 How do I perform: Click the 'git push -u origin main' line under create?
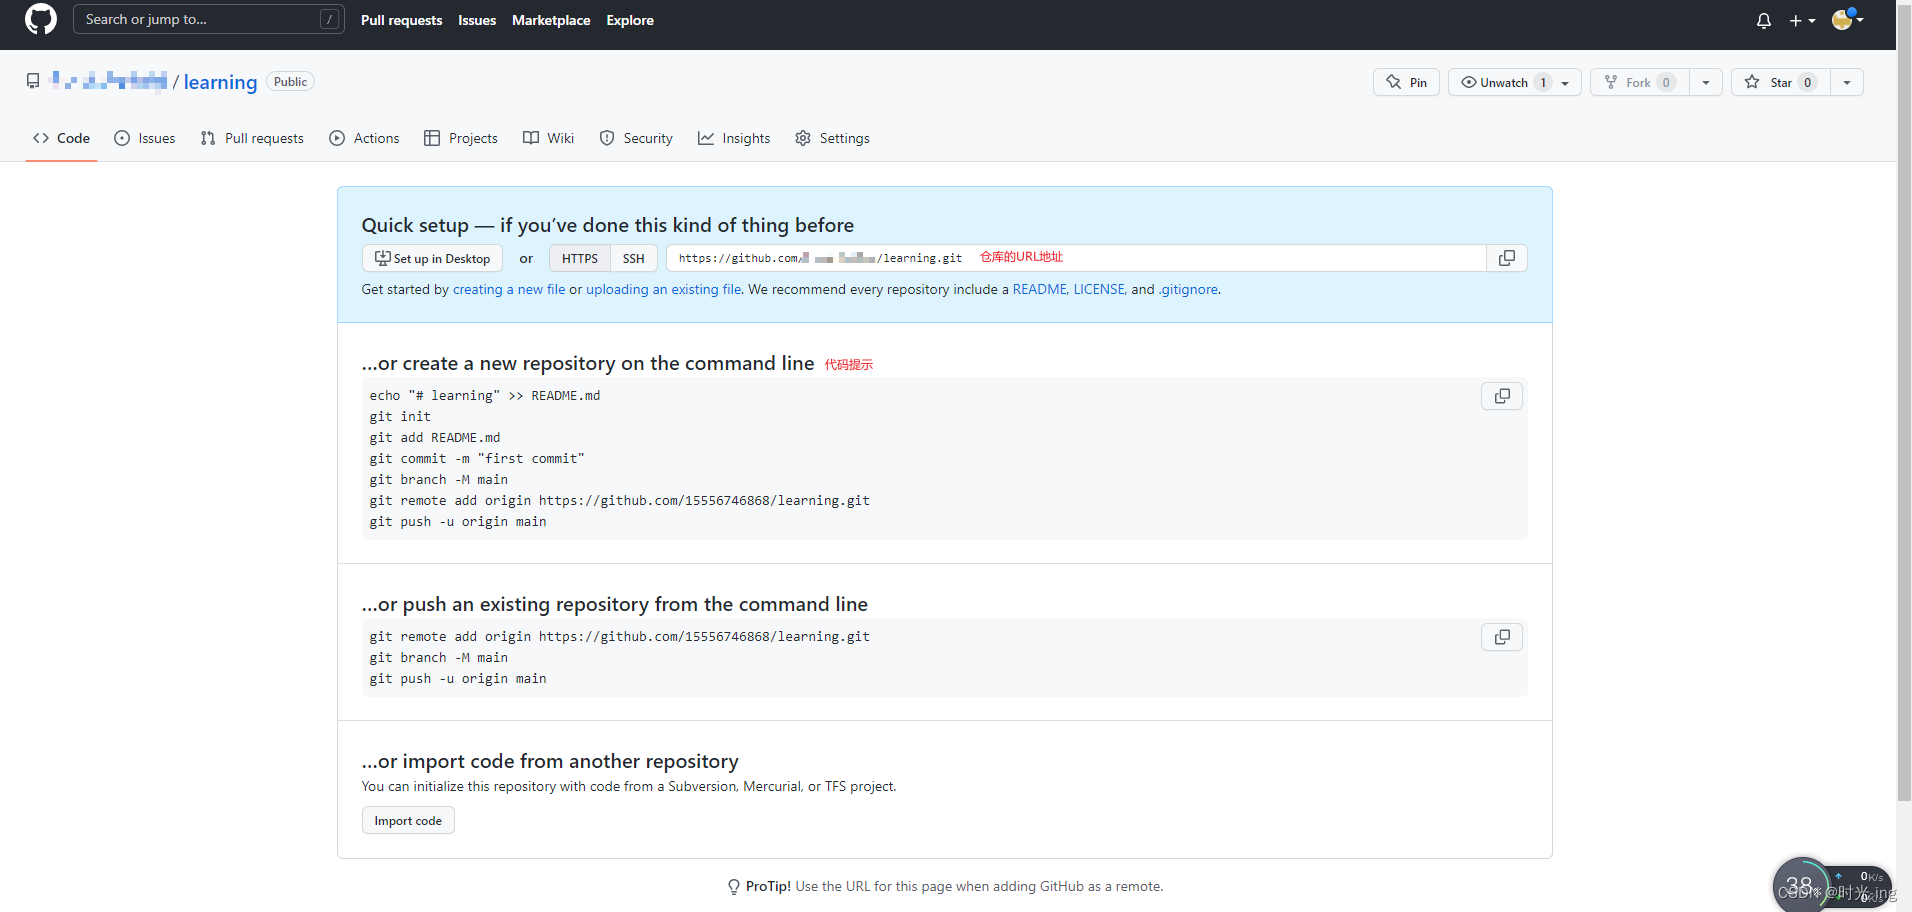coord(458,522)
